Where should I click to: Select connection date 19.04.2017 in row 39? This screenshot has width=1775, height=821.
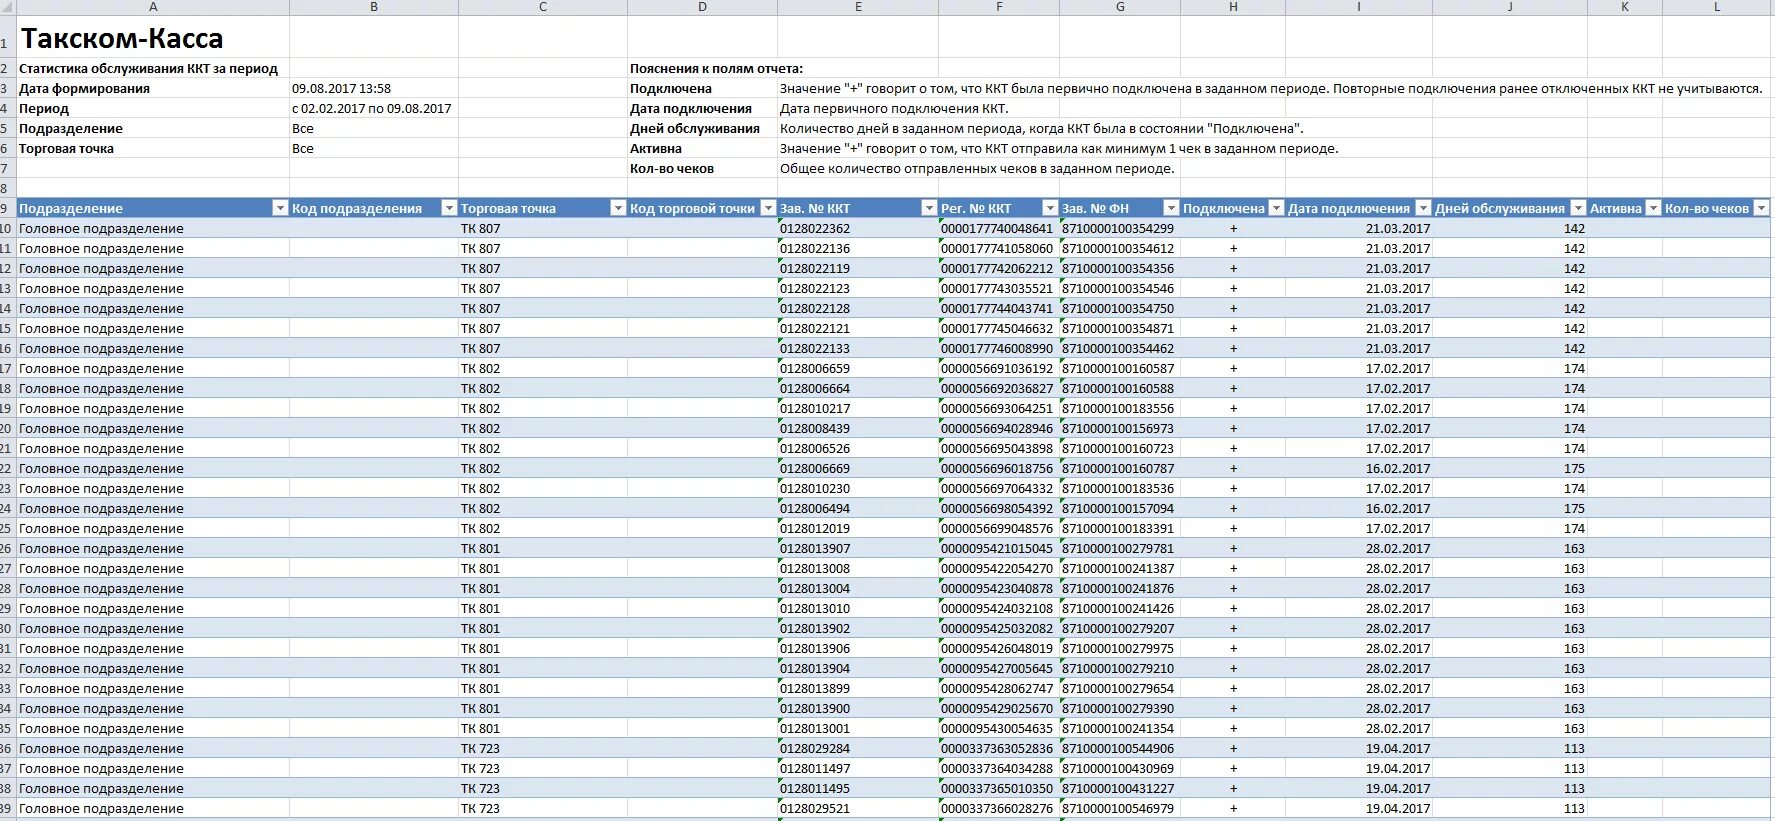(x=1359, y=808)
